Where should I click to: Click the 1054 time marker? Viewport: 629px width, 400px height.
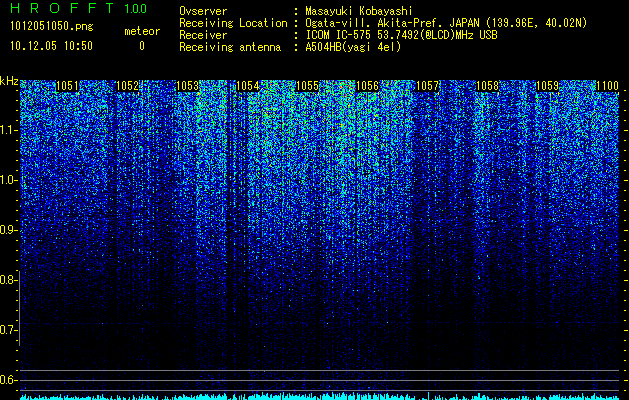click(x=248, y=86)
